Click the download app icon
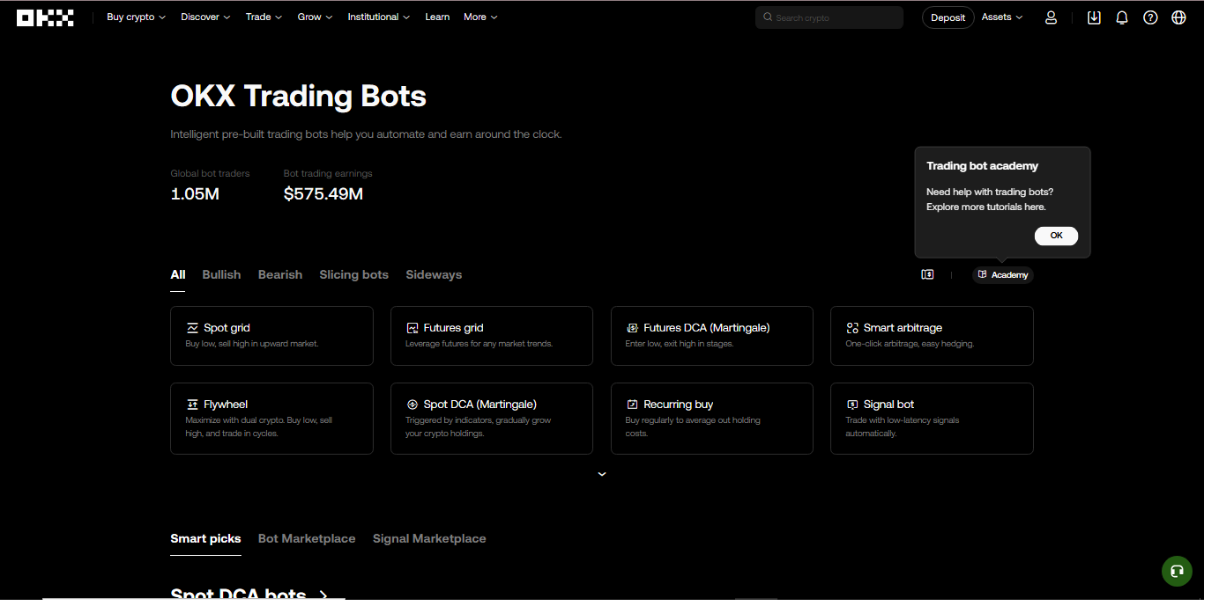Viewport: 1208px width, 600px height. [x=1094, y=17]
